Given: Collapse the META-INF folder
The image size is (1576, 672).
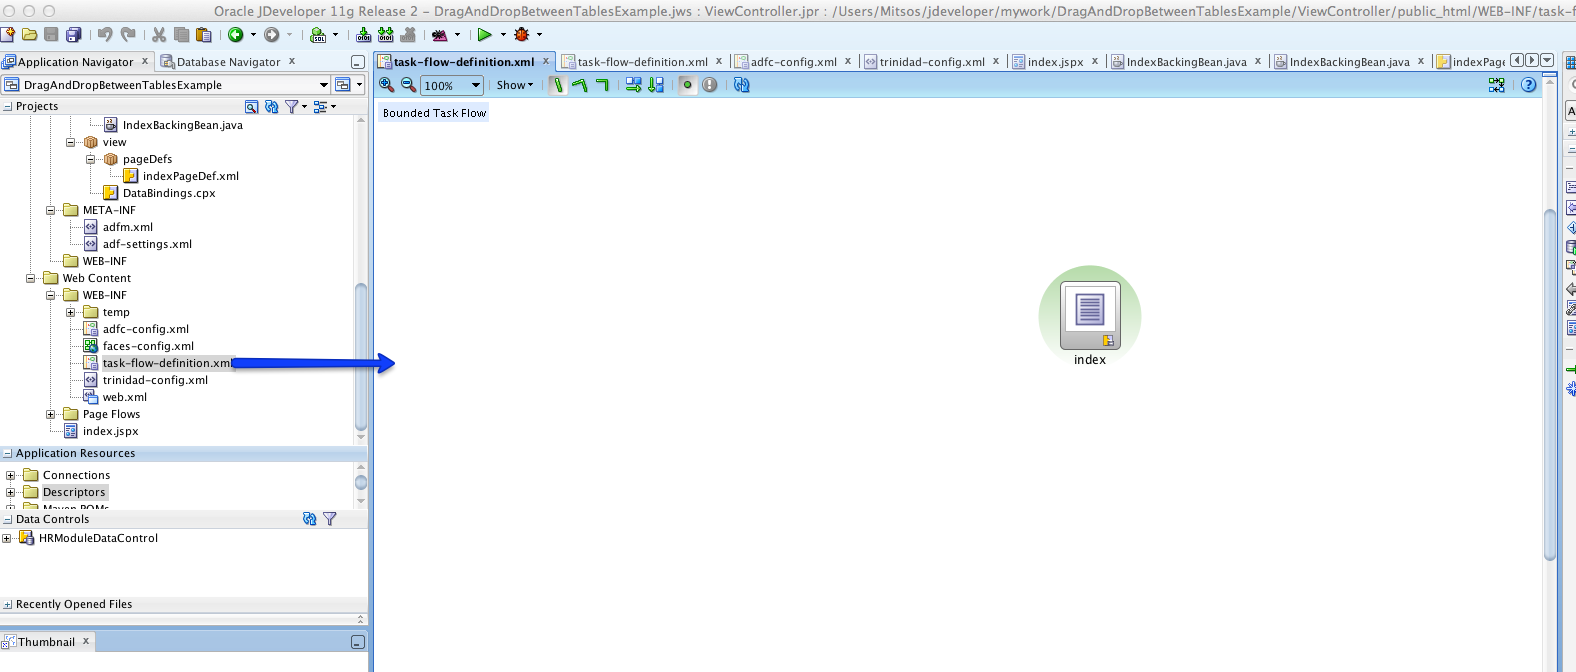Looking at the screenshot, I should [x=51, y=210].
